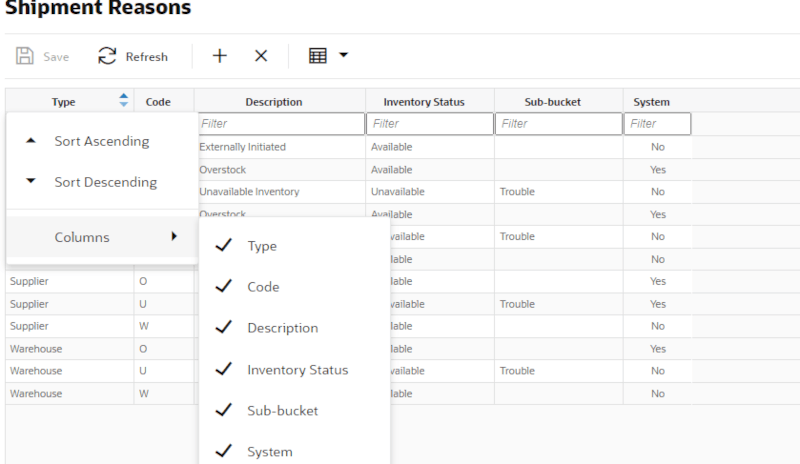
Task: Click the Code column header
Action: [x=158, y=102]
